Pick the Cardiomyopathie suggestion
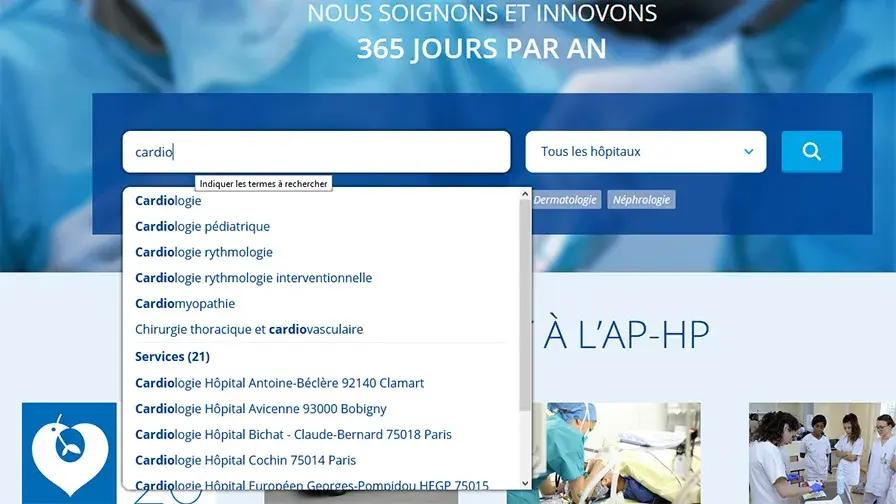Viewport: 896px width, 504px height. pyautogui.click(x=185, y=303)
